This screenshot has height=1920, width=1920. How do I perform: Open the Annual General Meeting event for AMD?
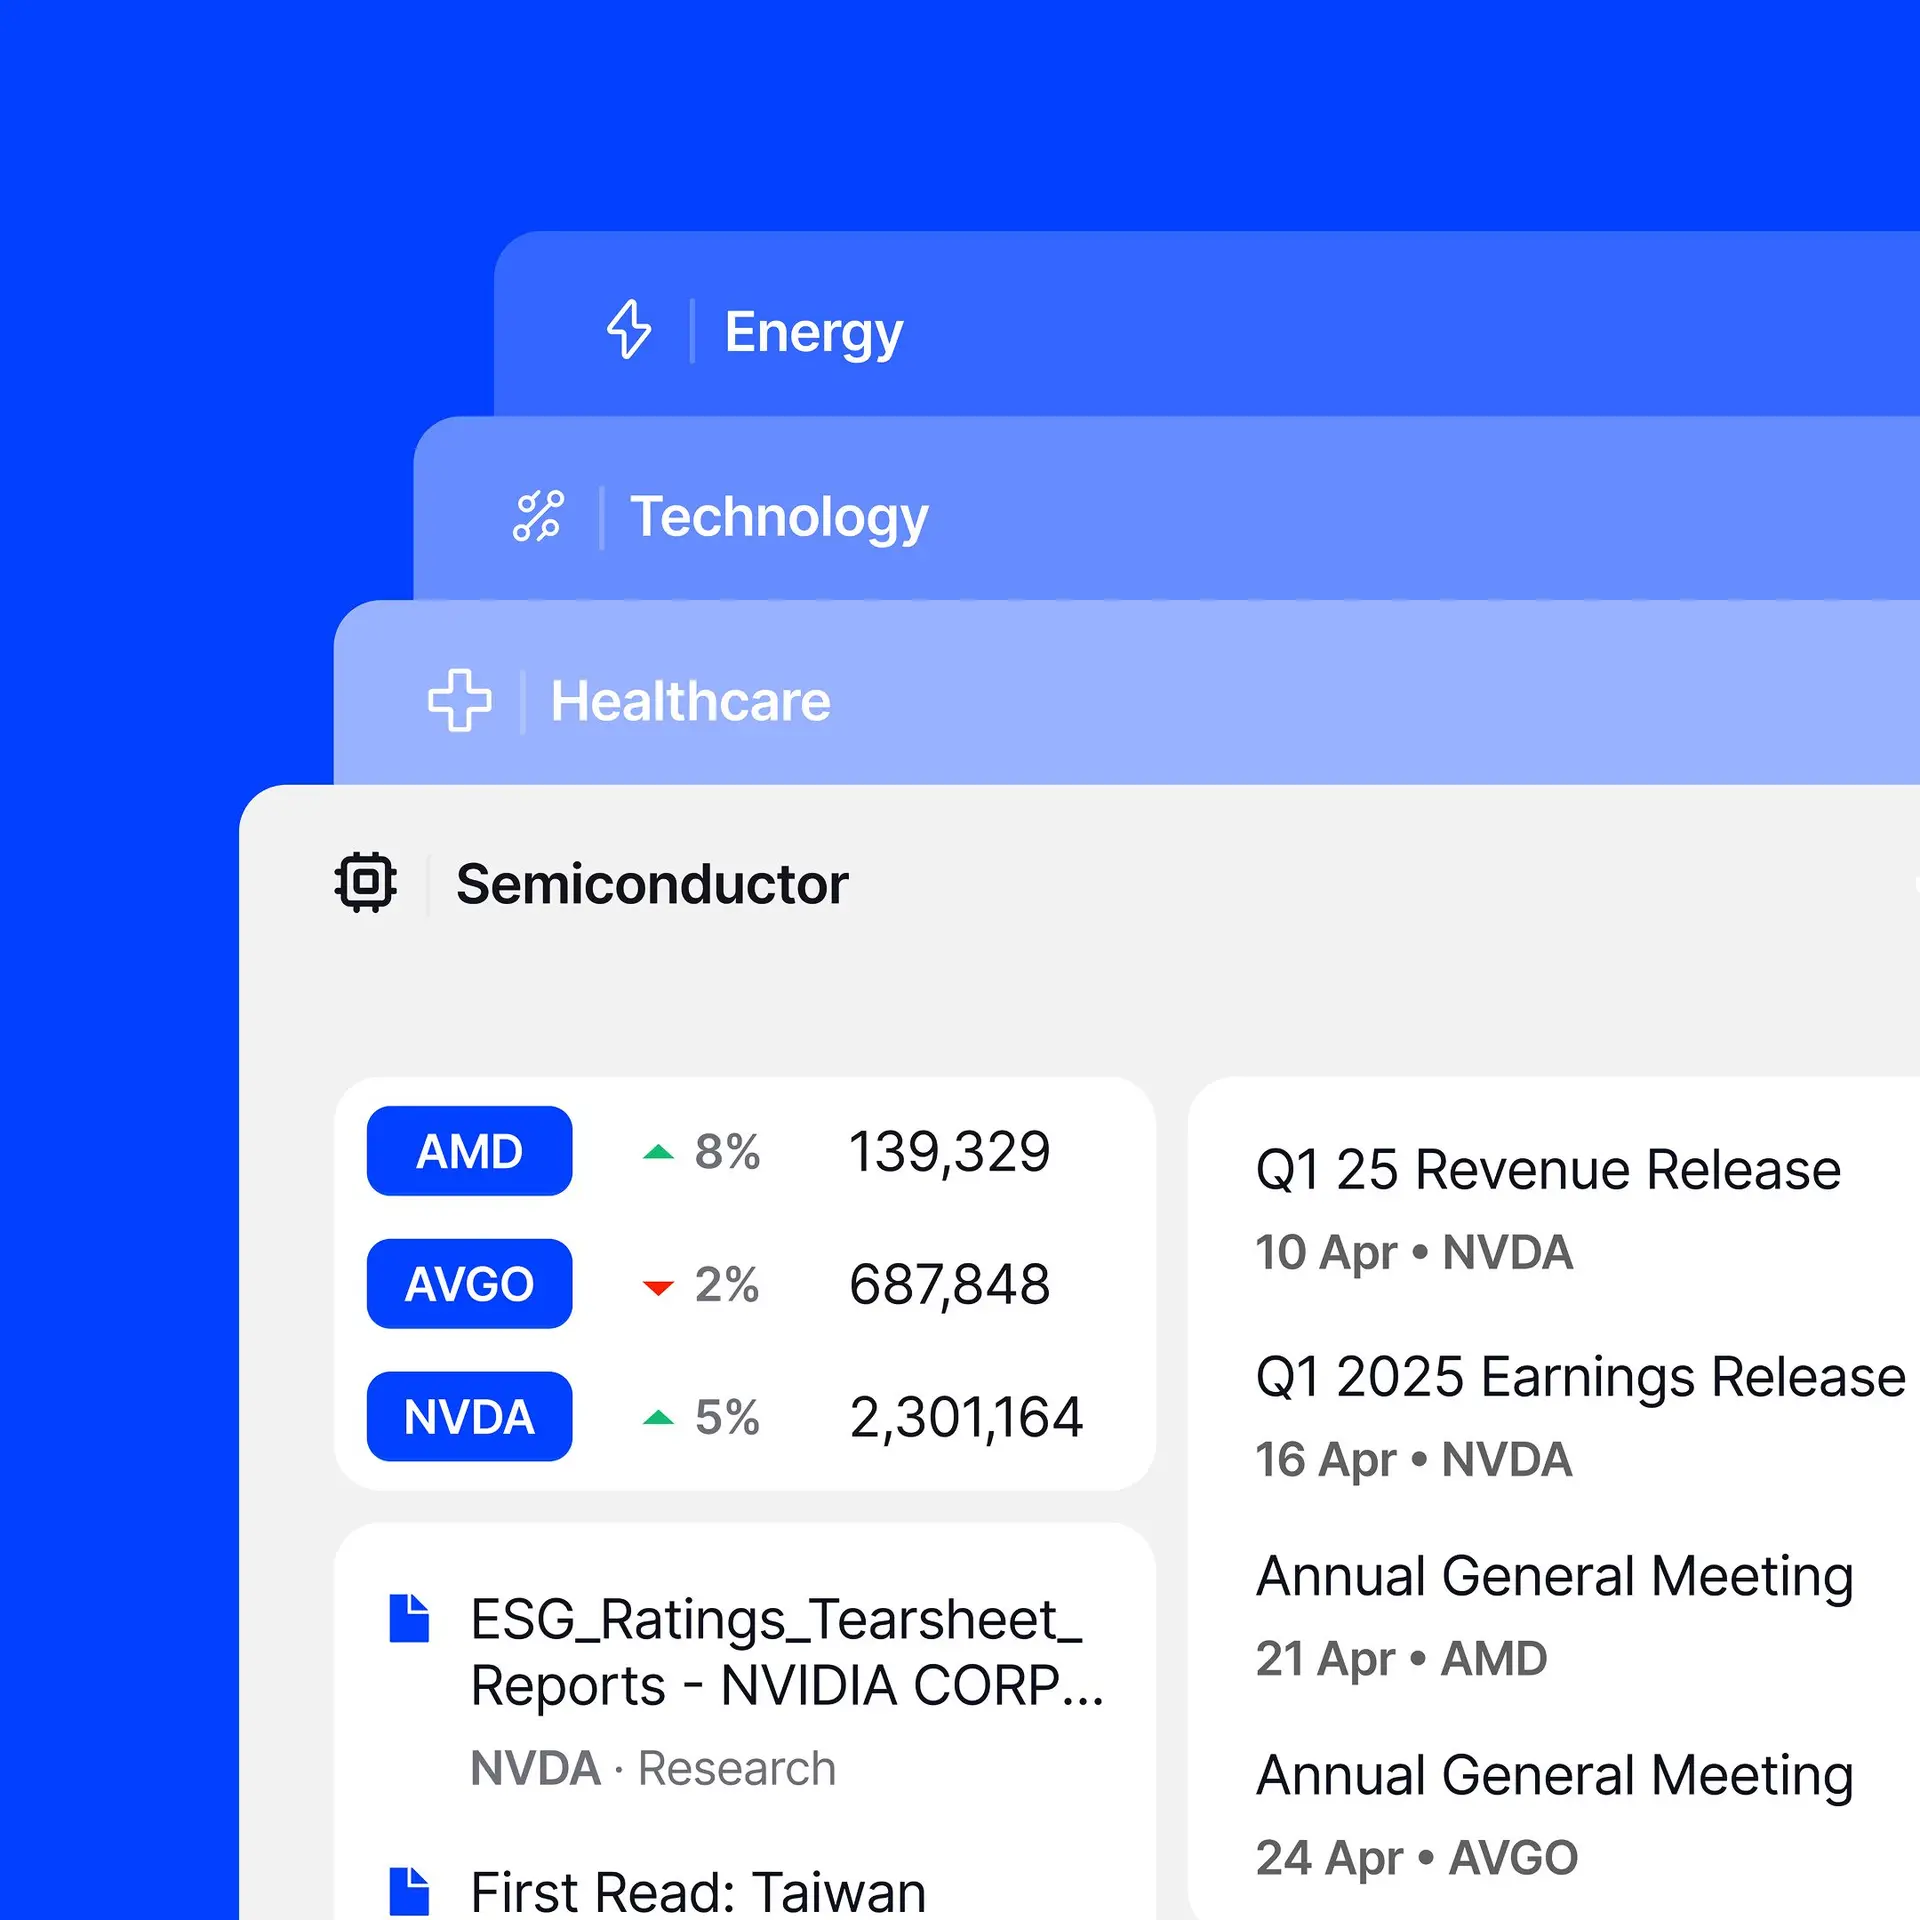click(x=1555, y=1576)
